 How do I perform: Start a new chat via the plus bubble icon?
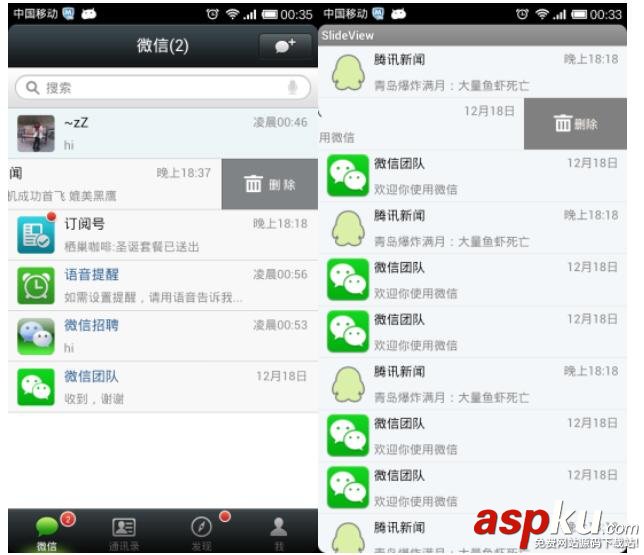[285, 46]
